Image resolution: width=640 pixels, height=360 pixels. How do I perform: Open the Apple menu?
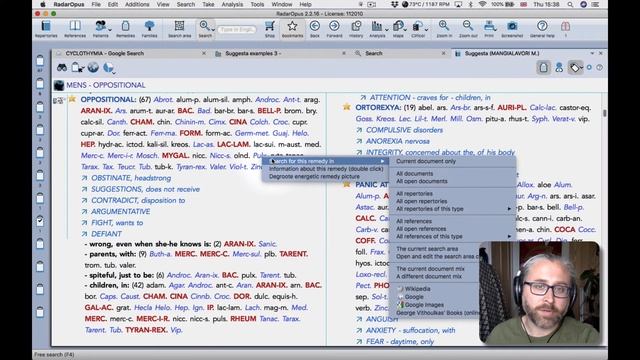(x=42, y=4)
